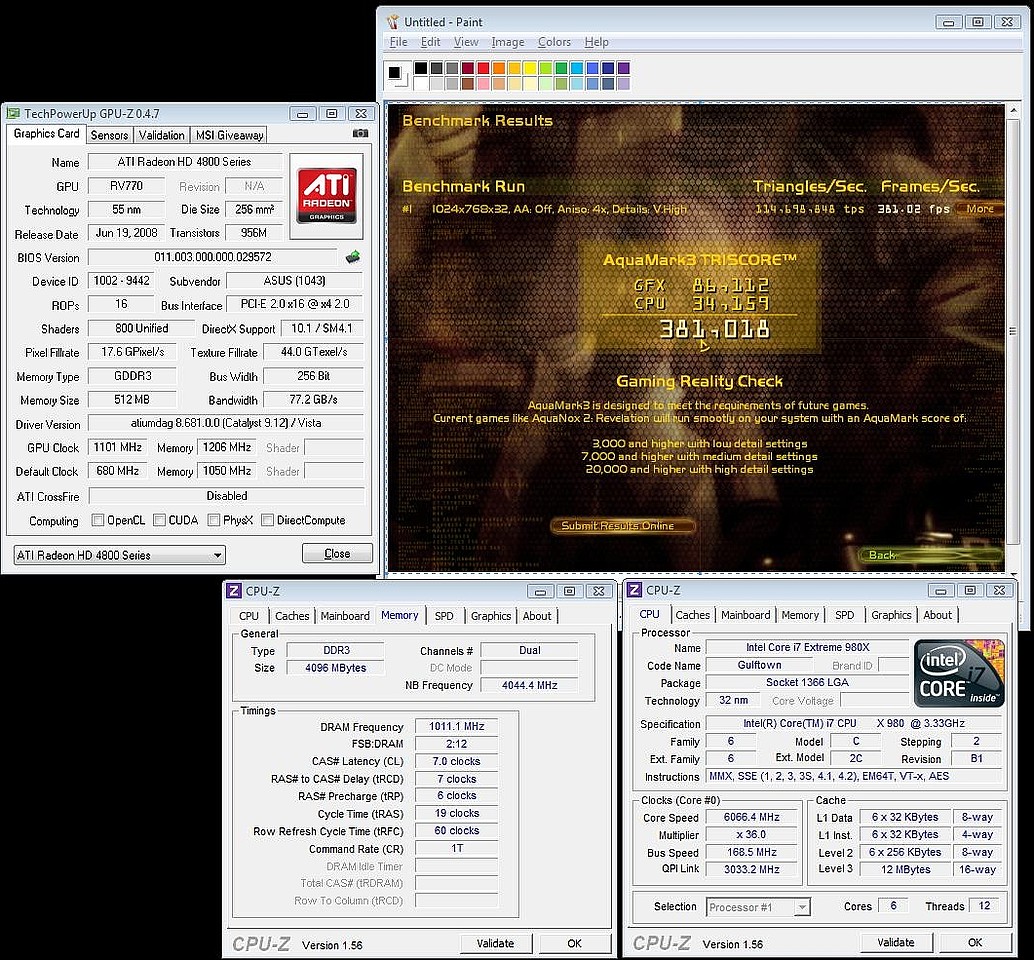Click the Intel Core i7 logo
The image size is (1034, 960).
(x=959, y=674)
